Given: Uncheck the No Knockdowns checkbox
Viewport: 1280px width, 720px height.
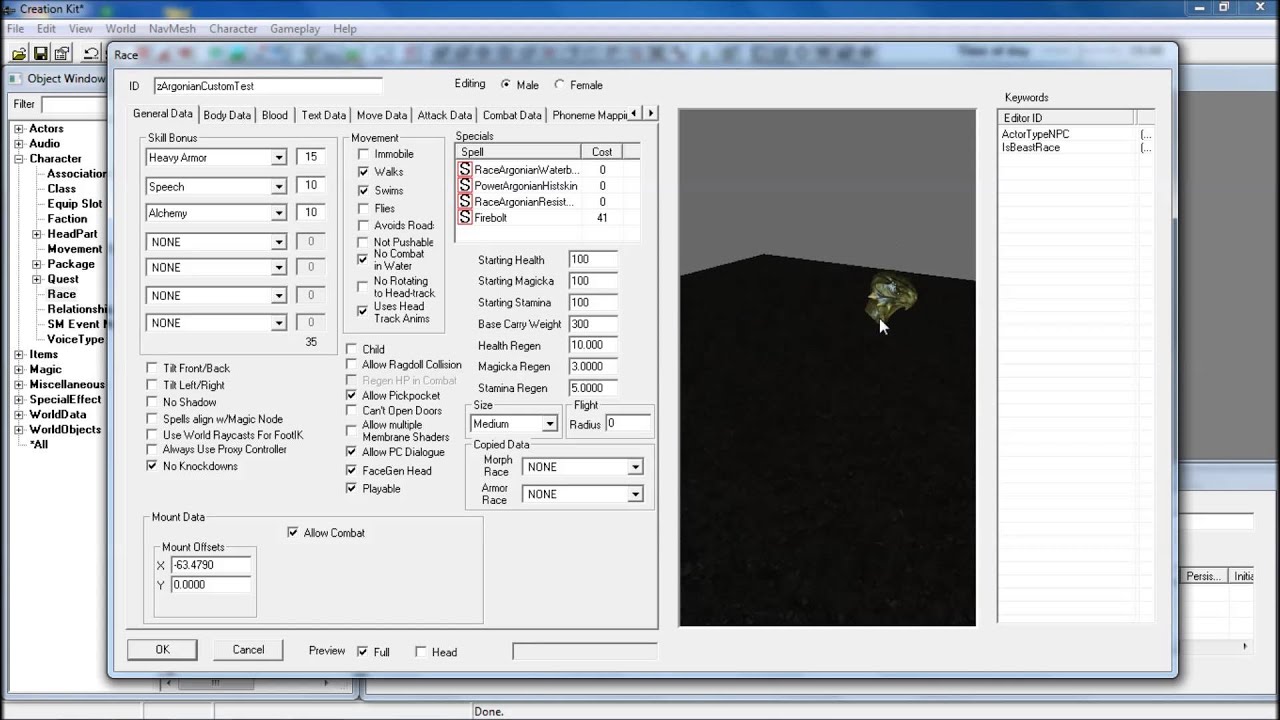Looking at the screenshot, I should (x=152, y=466).
